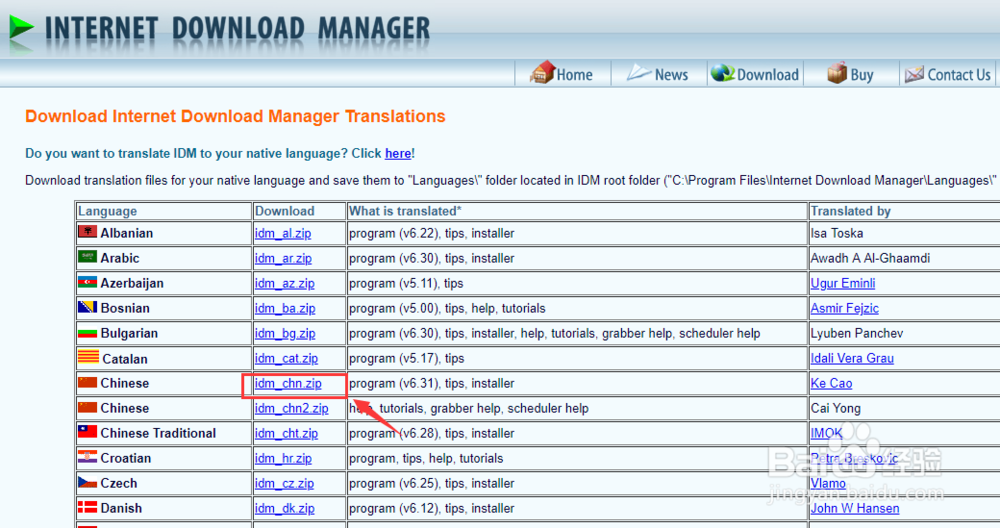Select 'Isa Toska' translator text

click(x=837, y=233)
